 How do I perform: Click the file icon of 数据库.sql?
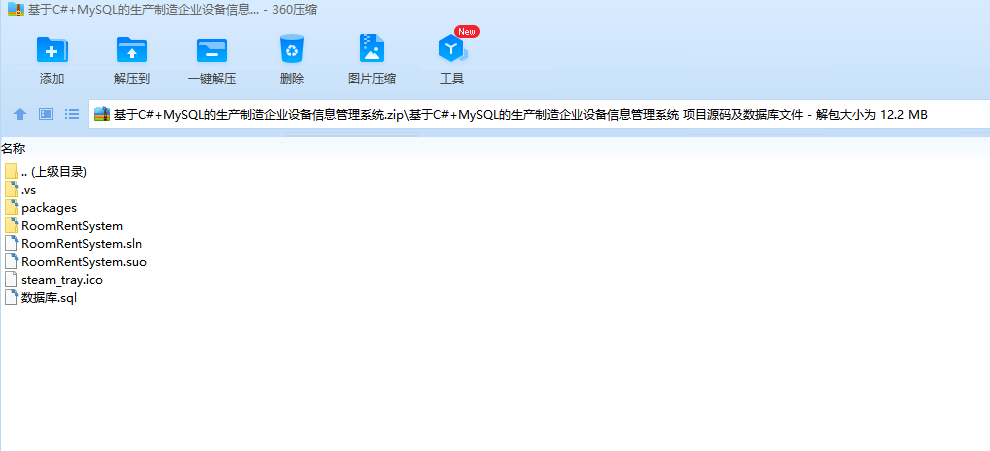click(x=11, y=298)
